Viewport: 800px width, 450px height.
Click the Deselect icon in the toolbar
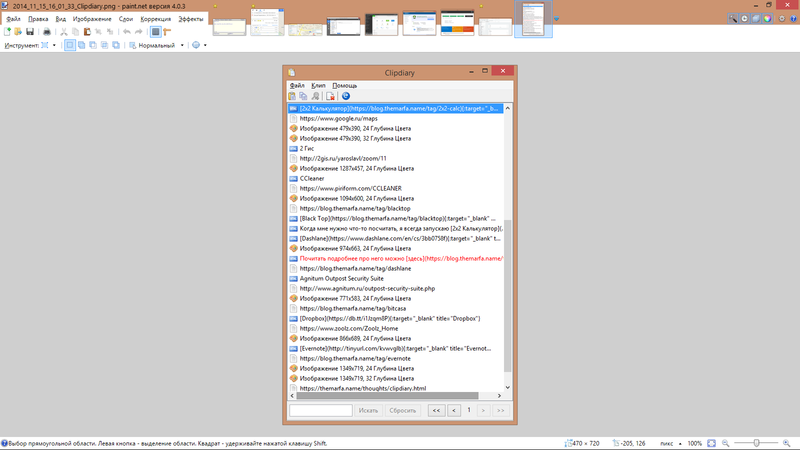(110, 32)
